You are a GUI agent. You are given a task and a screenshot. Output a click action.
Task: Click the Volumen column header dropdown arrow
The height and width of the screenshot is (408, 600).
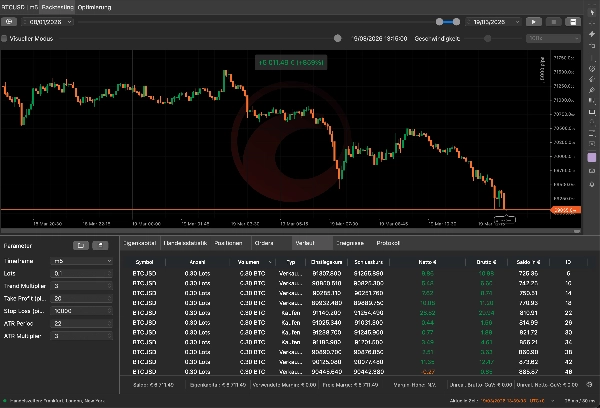270,262
